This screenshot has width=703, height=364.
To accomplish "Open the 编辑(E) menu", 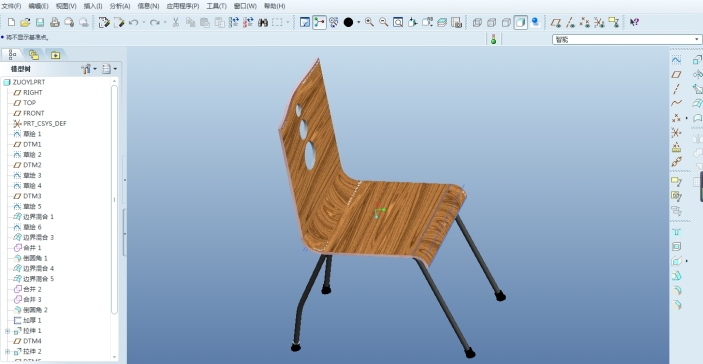I will (x=39, y=6).
